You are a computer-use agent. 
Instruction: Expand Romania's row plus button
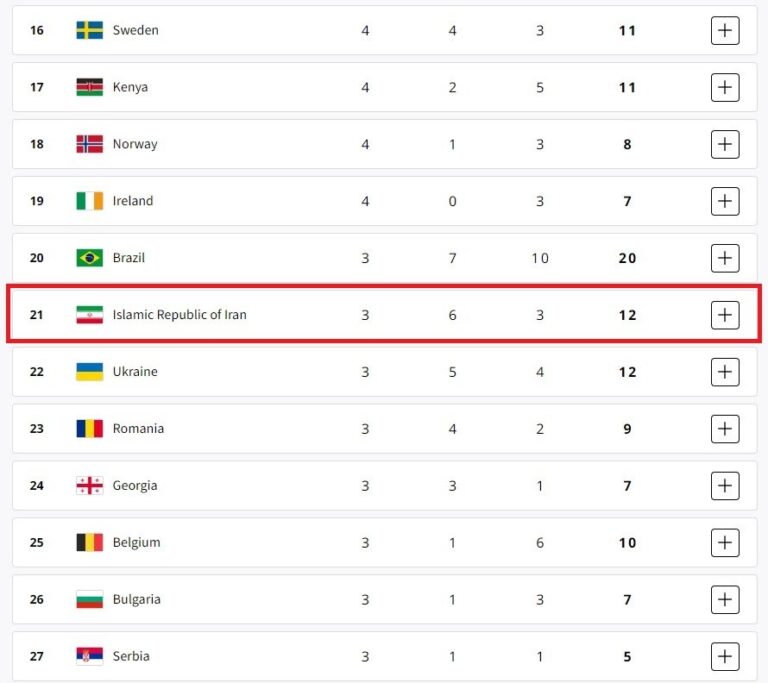click(x=725, y=429)
